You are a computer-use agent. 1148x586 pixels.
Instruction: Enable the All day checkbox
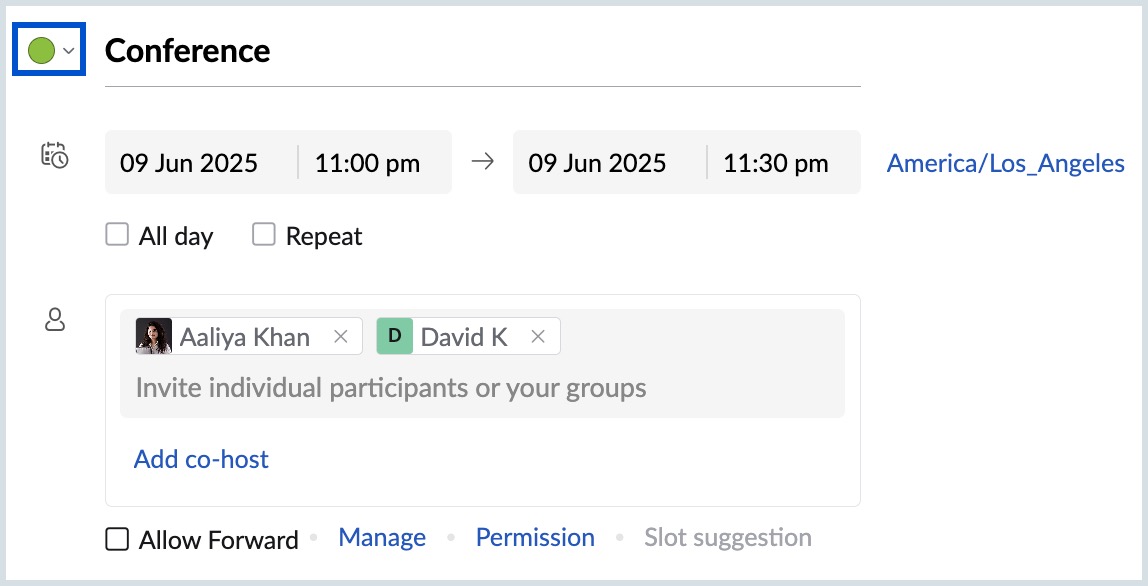point(117,235)
